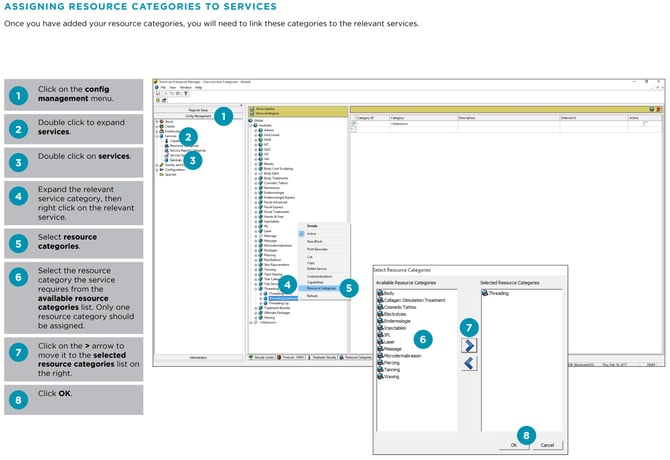The width and height of the screenshot is (670, 460).
Task: Click the filter funnel toolbar icon
Action: 186,94
